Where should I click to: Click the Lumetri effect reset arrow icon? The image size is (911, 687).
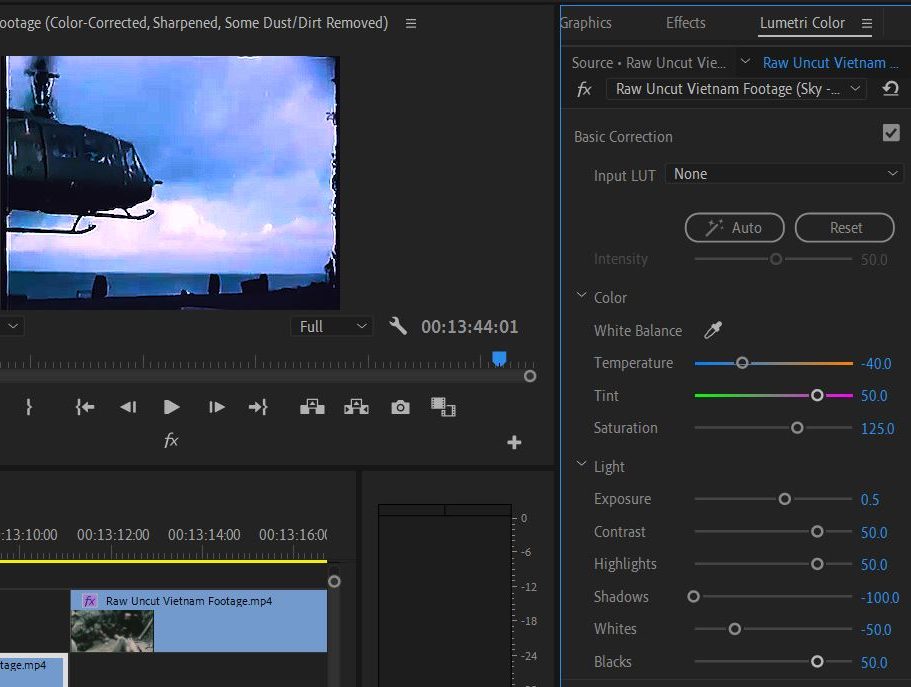(x=890, y=89)
